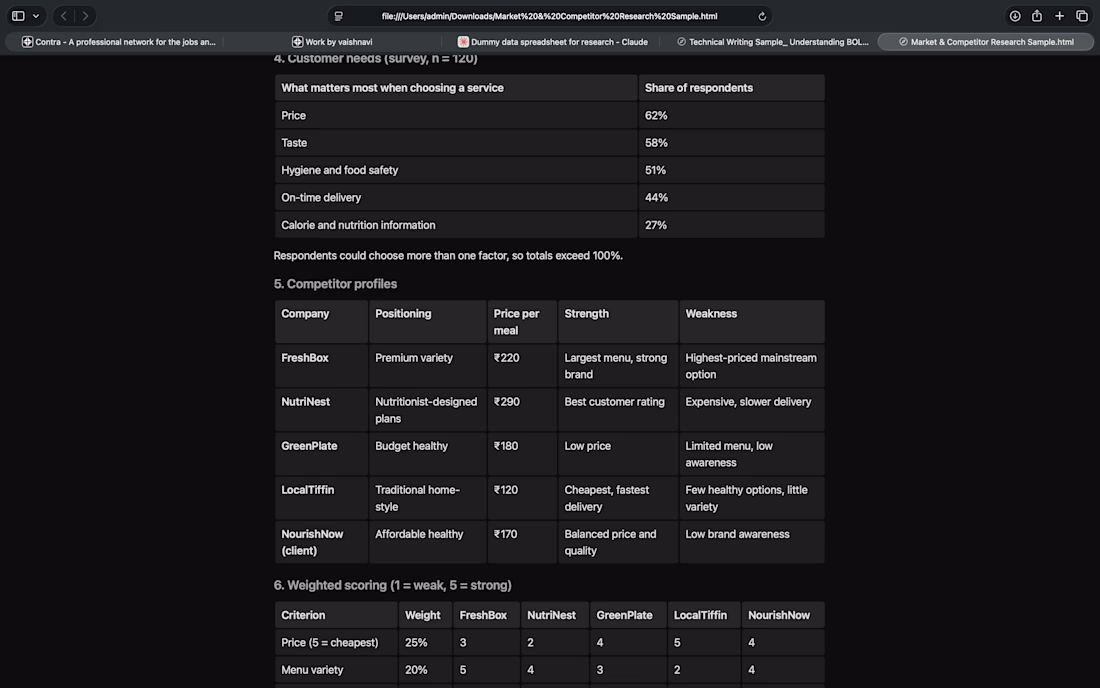Show the tab overview
Viewport: 1100px width, 688px height.
1082,15
